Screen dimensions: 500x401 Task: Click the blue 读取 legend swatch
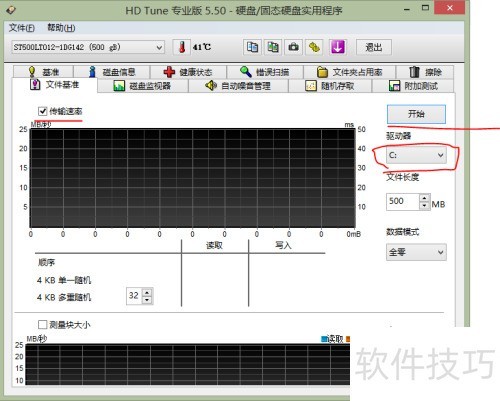click(x=324, y=339)
